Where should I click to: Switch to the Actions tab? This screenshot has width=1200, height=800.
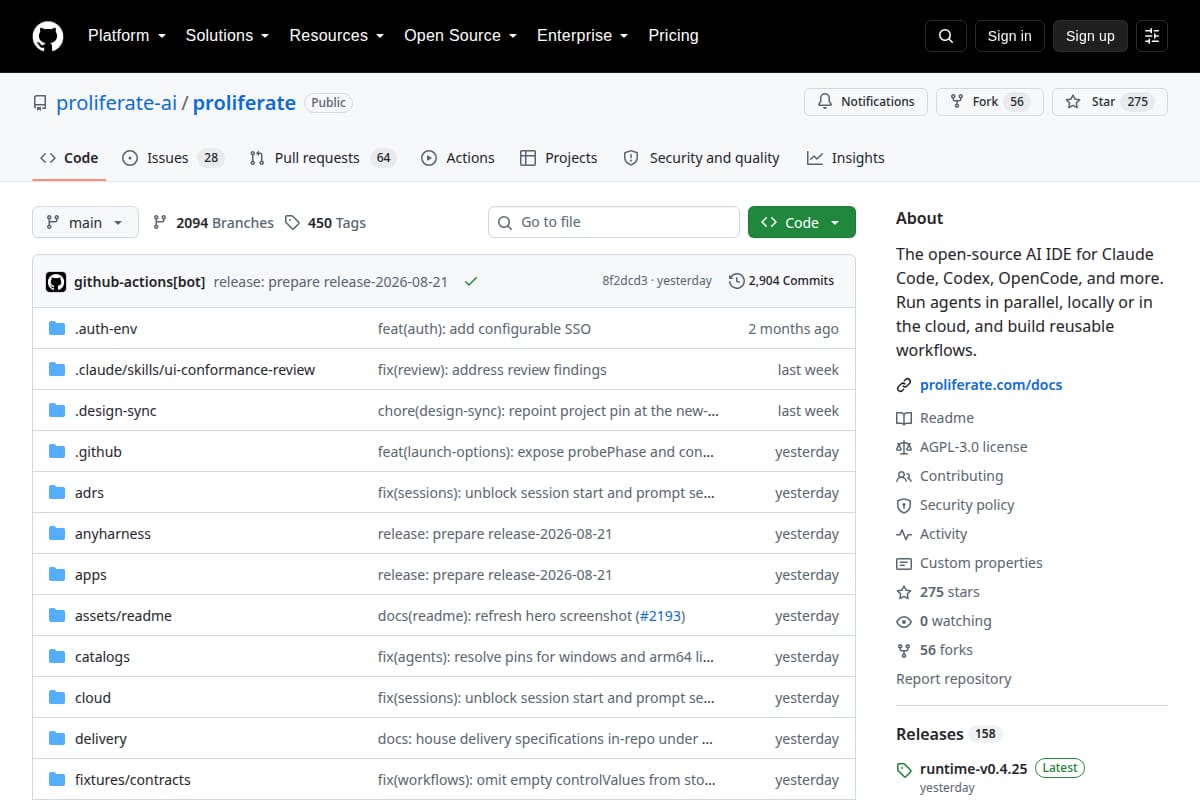click(458, 158)
